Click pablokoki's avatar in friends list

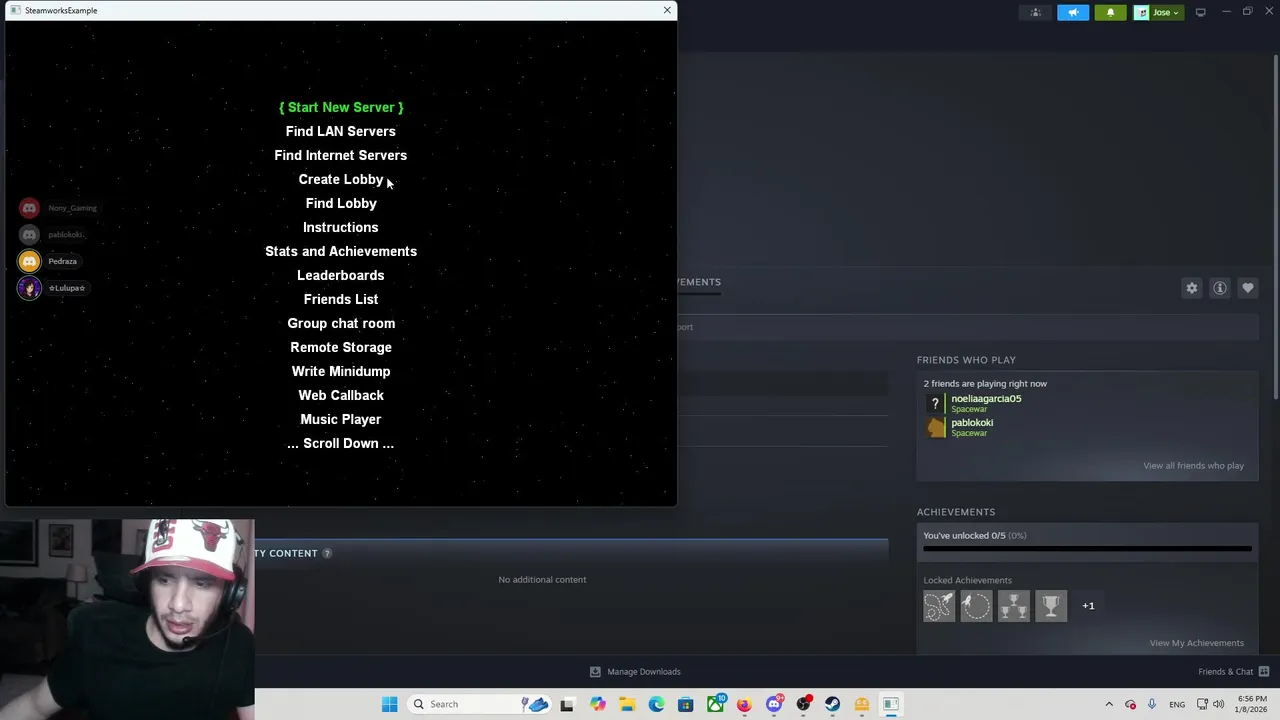click(x=935, y=428)
